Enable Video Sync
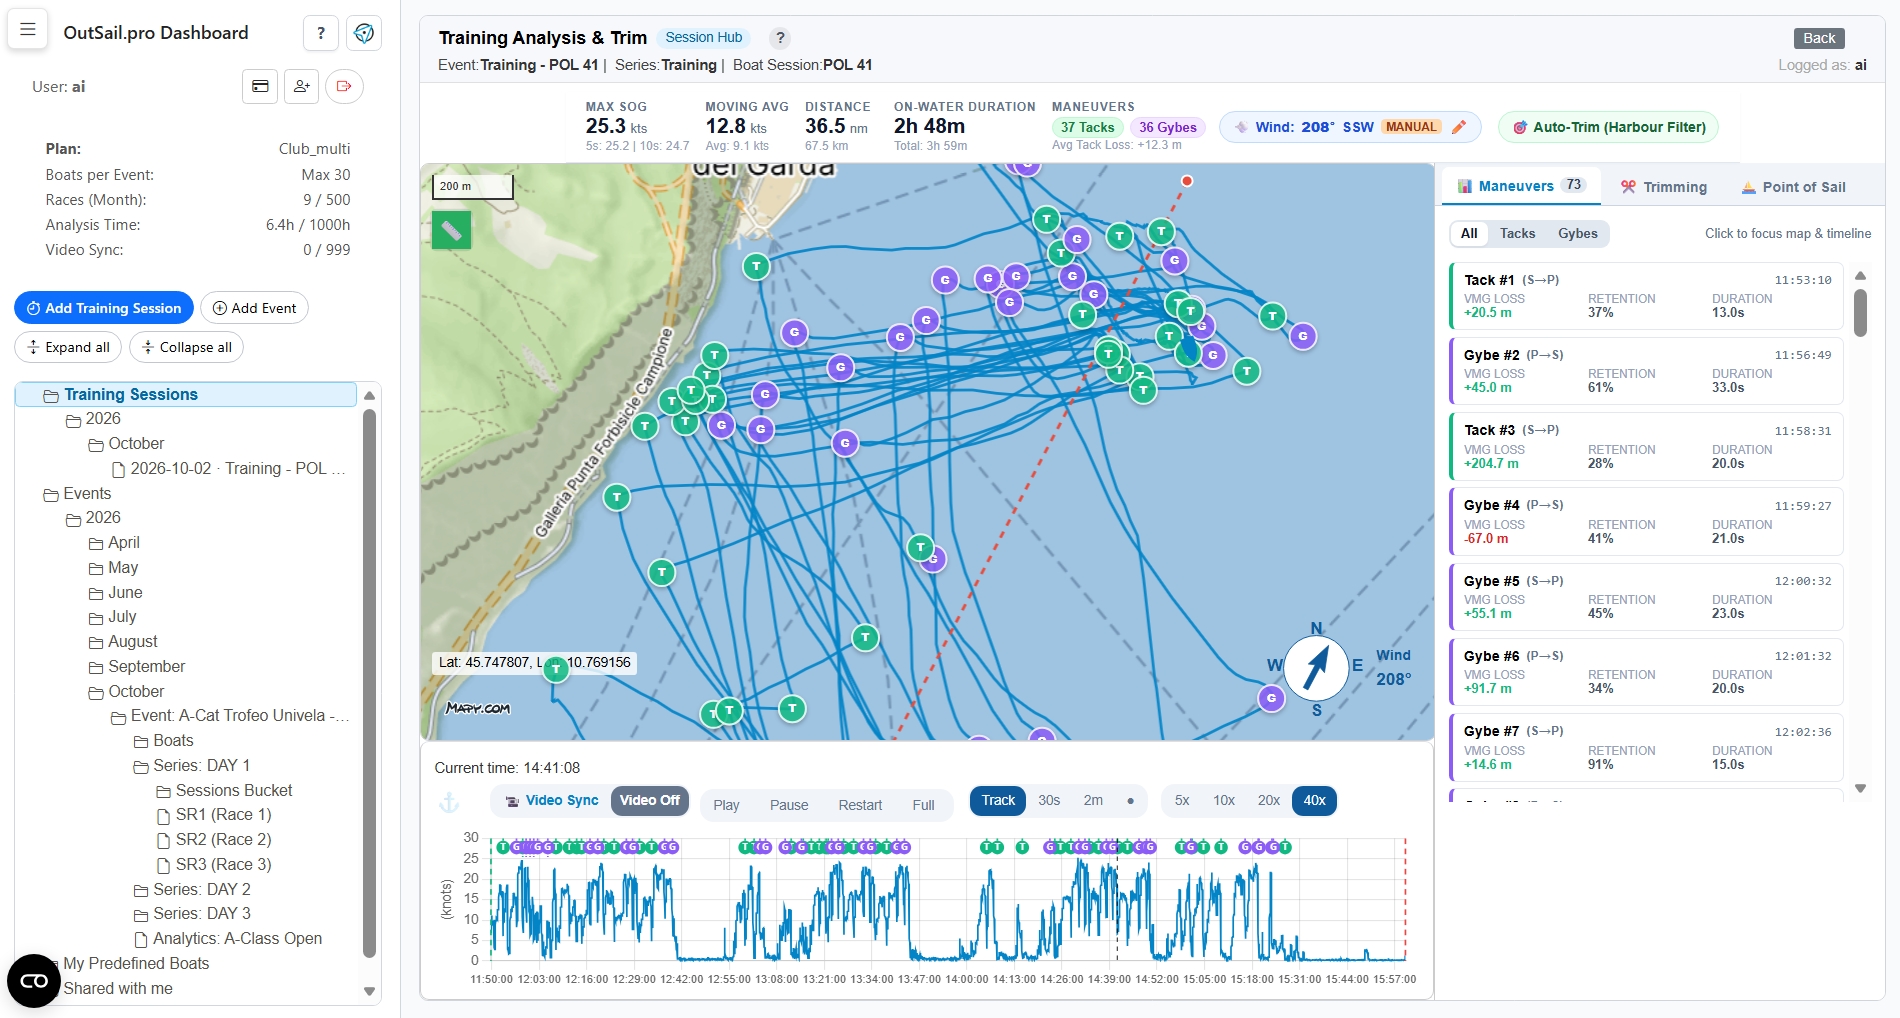Viewport: 1900px width, 1018px height. (551, 801)
